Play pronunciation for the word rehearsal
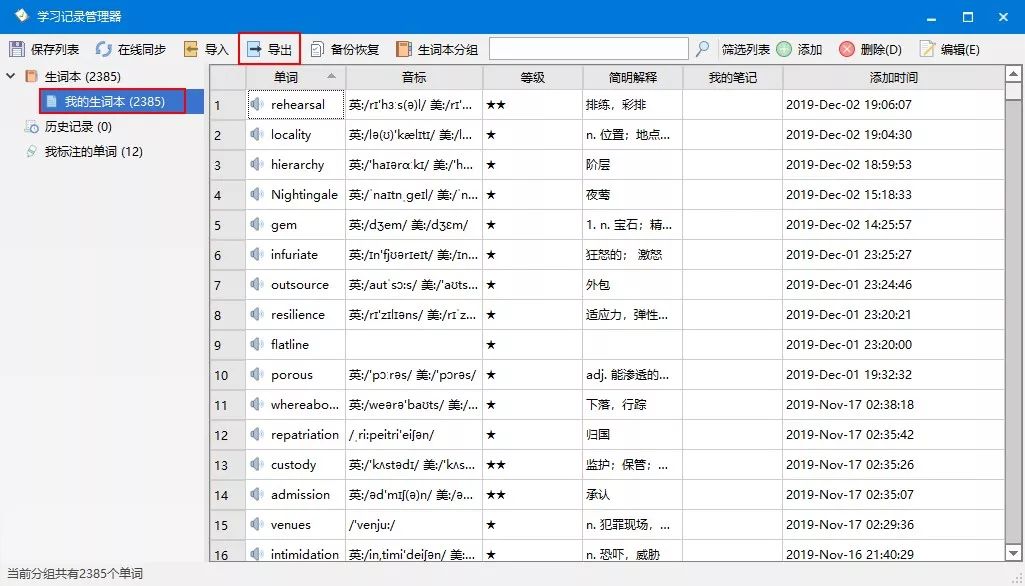 [255, 104]
